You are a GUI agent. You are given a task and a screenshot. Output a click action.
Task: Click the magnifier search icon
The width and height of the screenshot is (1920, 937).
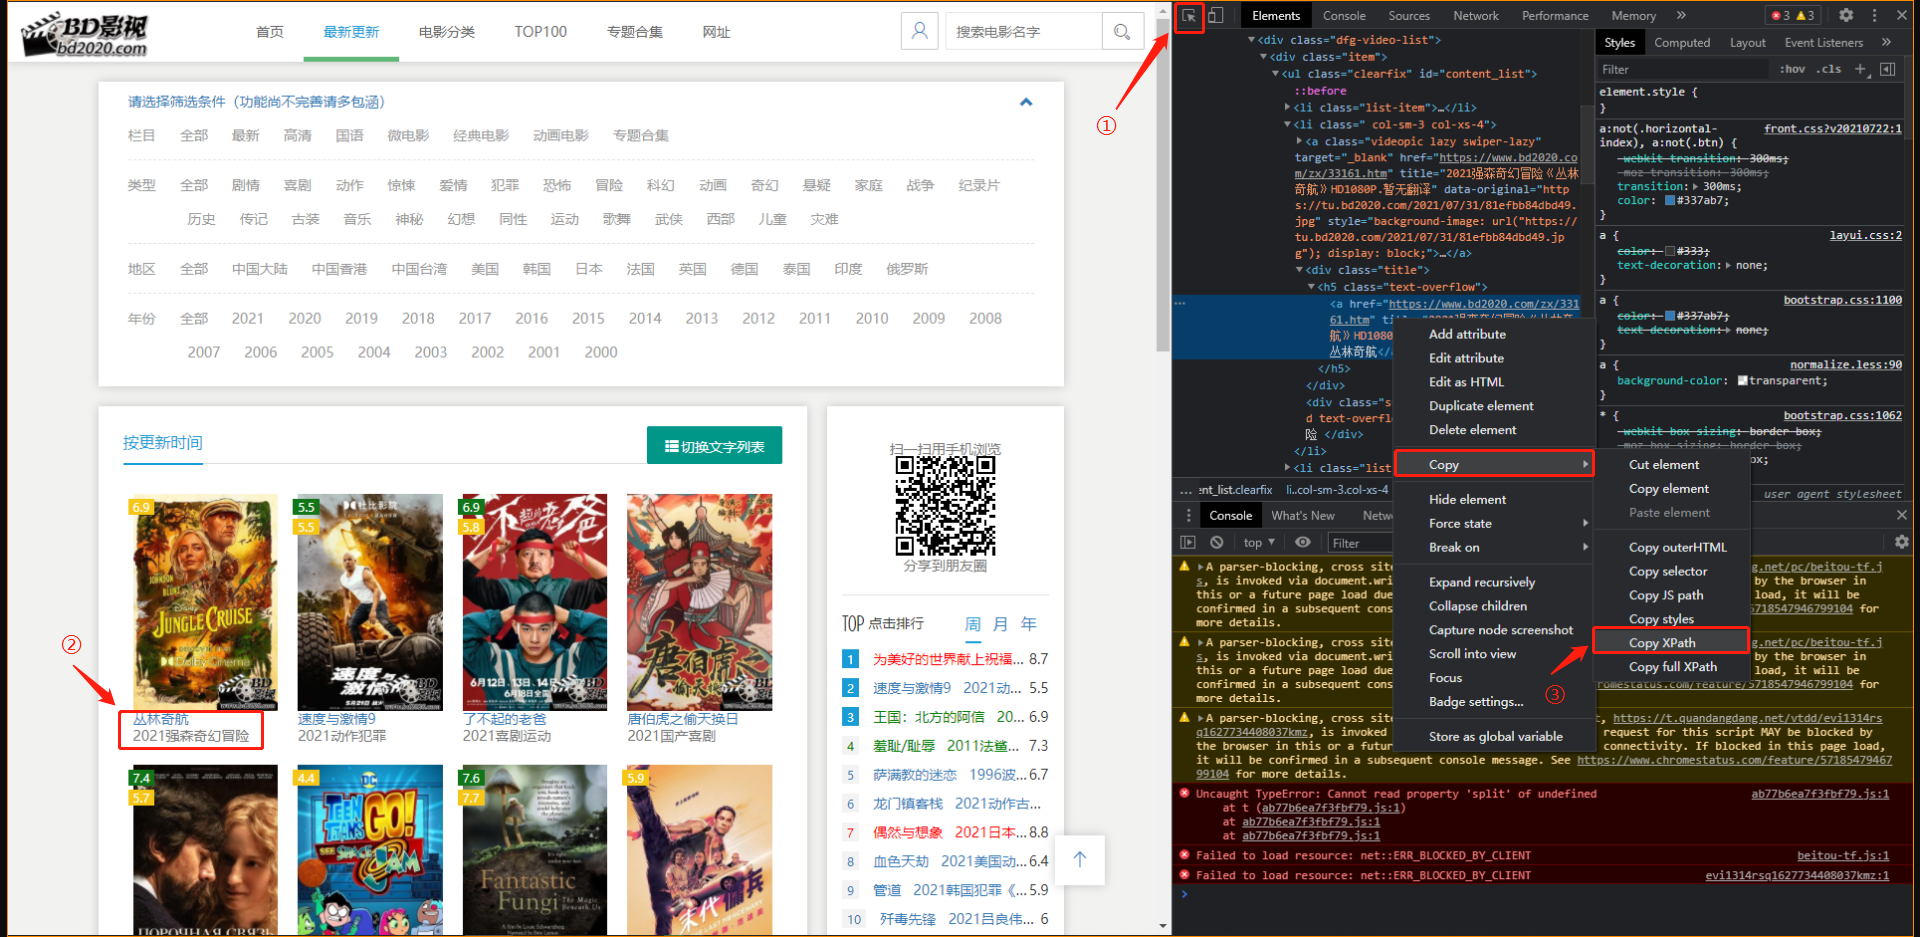[1122, 32]
